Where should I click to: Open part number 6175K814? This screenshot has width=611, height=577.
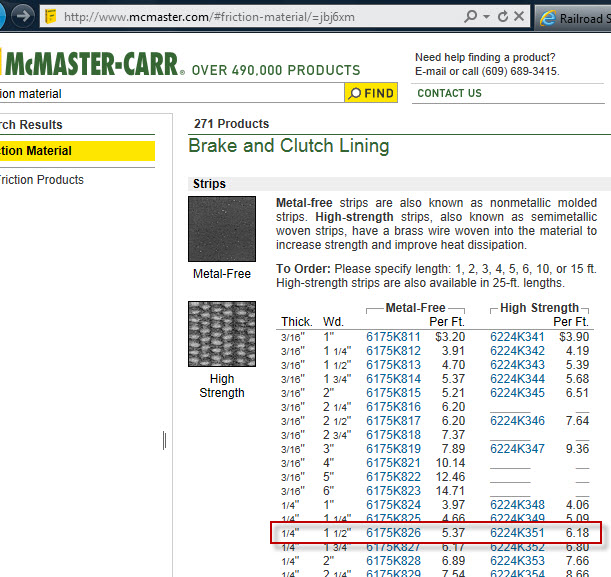[393, 379]
